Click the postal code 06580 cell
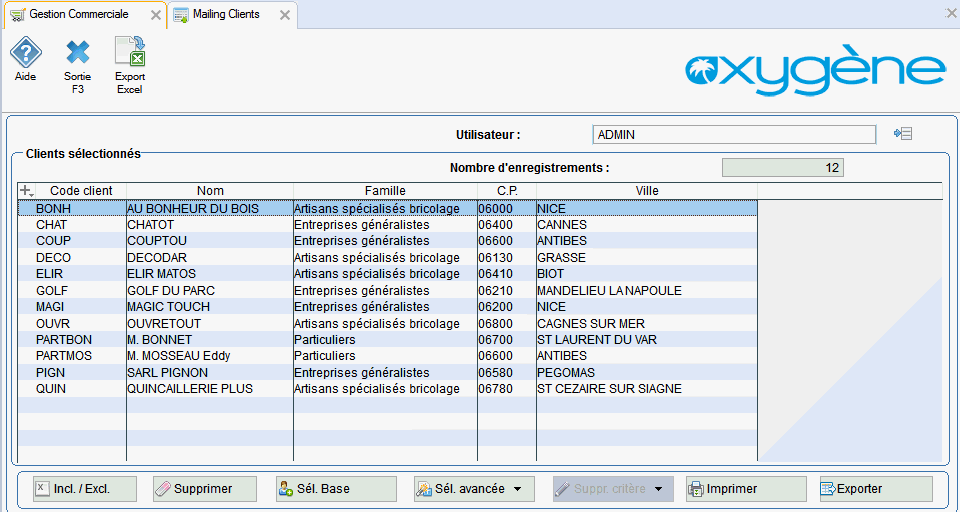The width and height of the screenshot is (960, 512). (507, 372)
